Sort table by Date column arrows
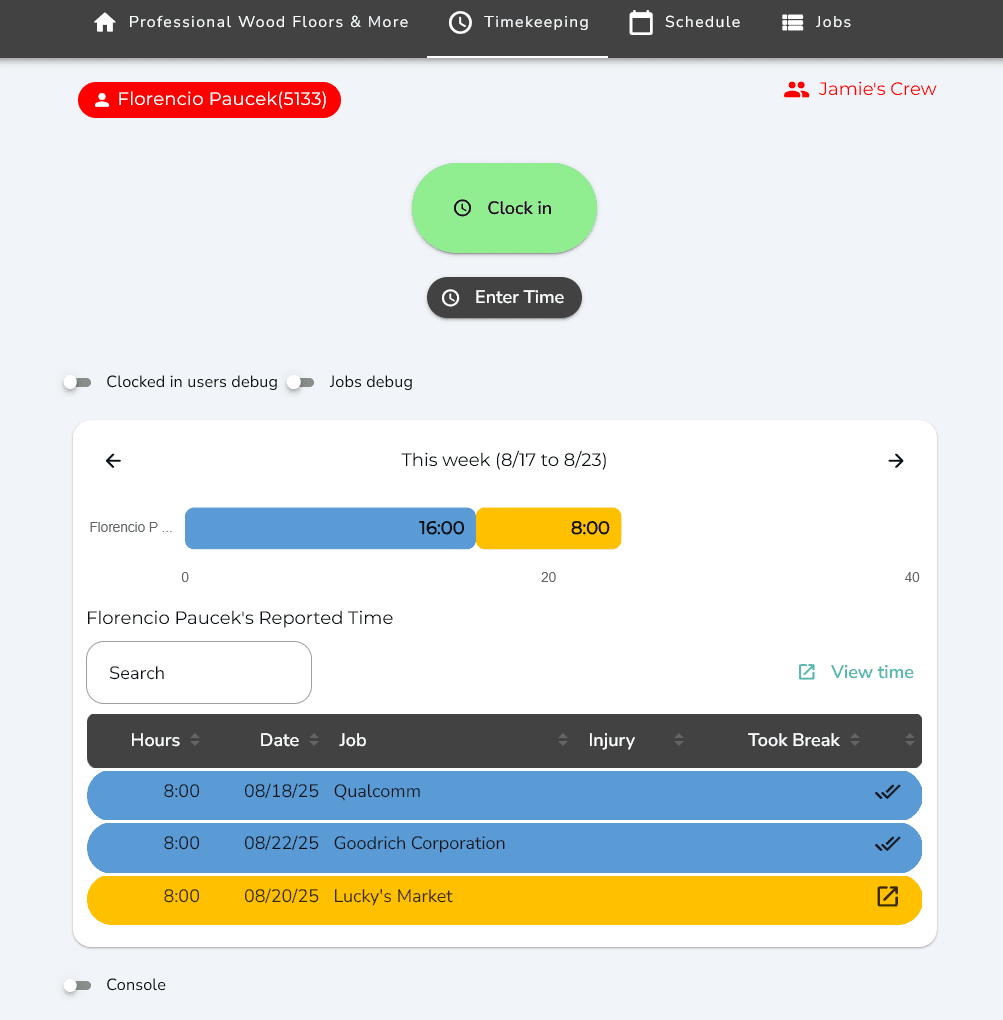1003x1020 pixels. (x=314, y=740)
